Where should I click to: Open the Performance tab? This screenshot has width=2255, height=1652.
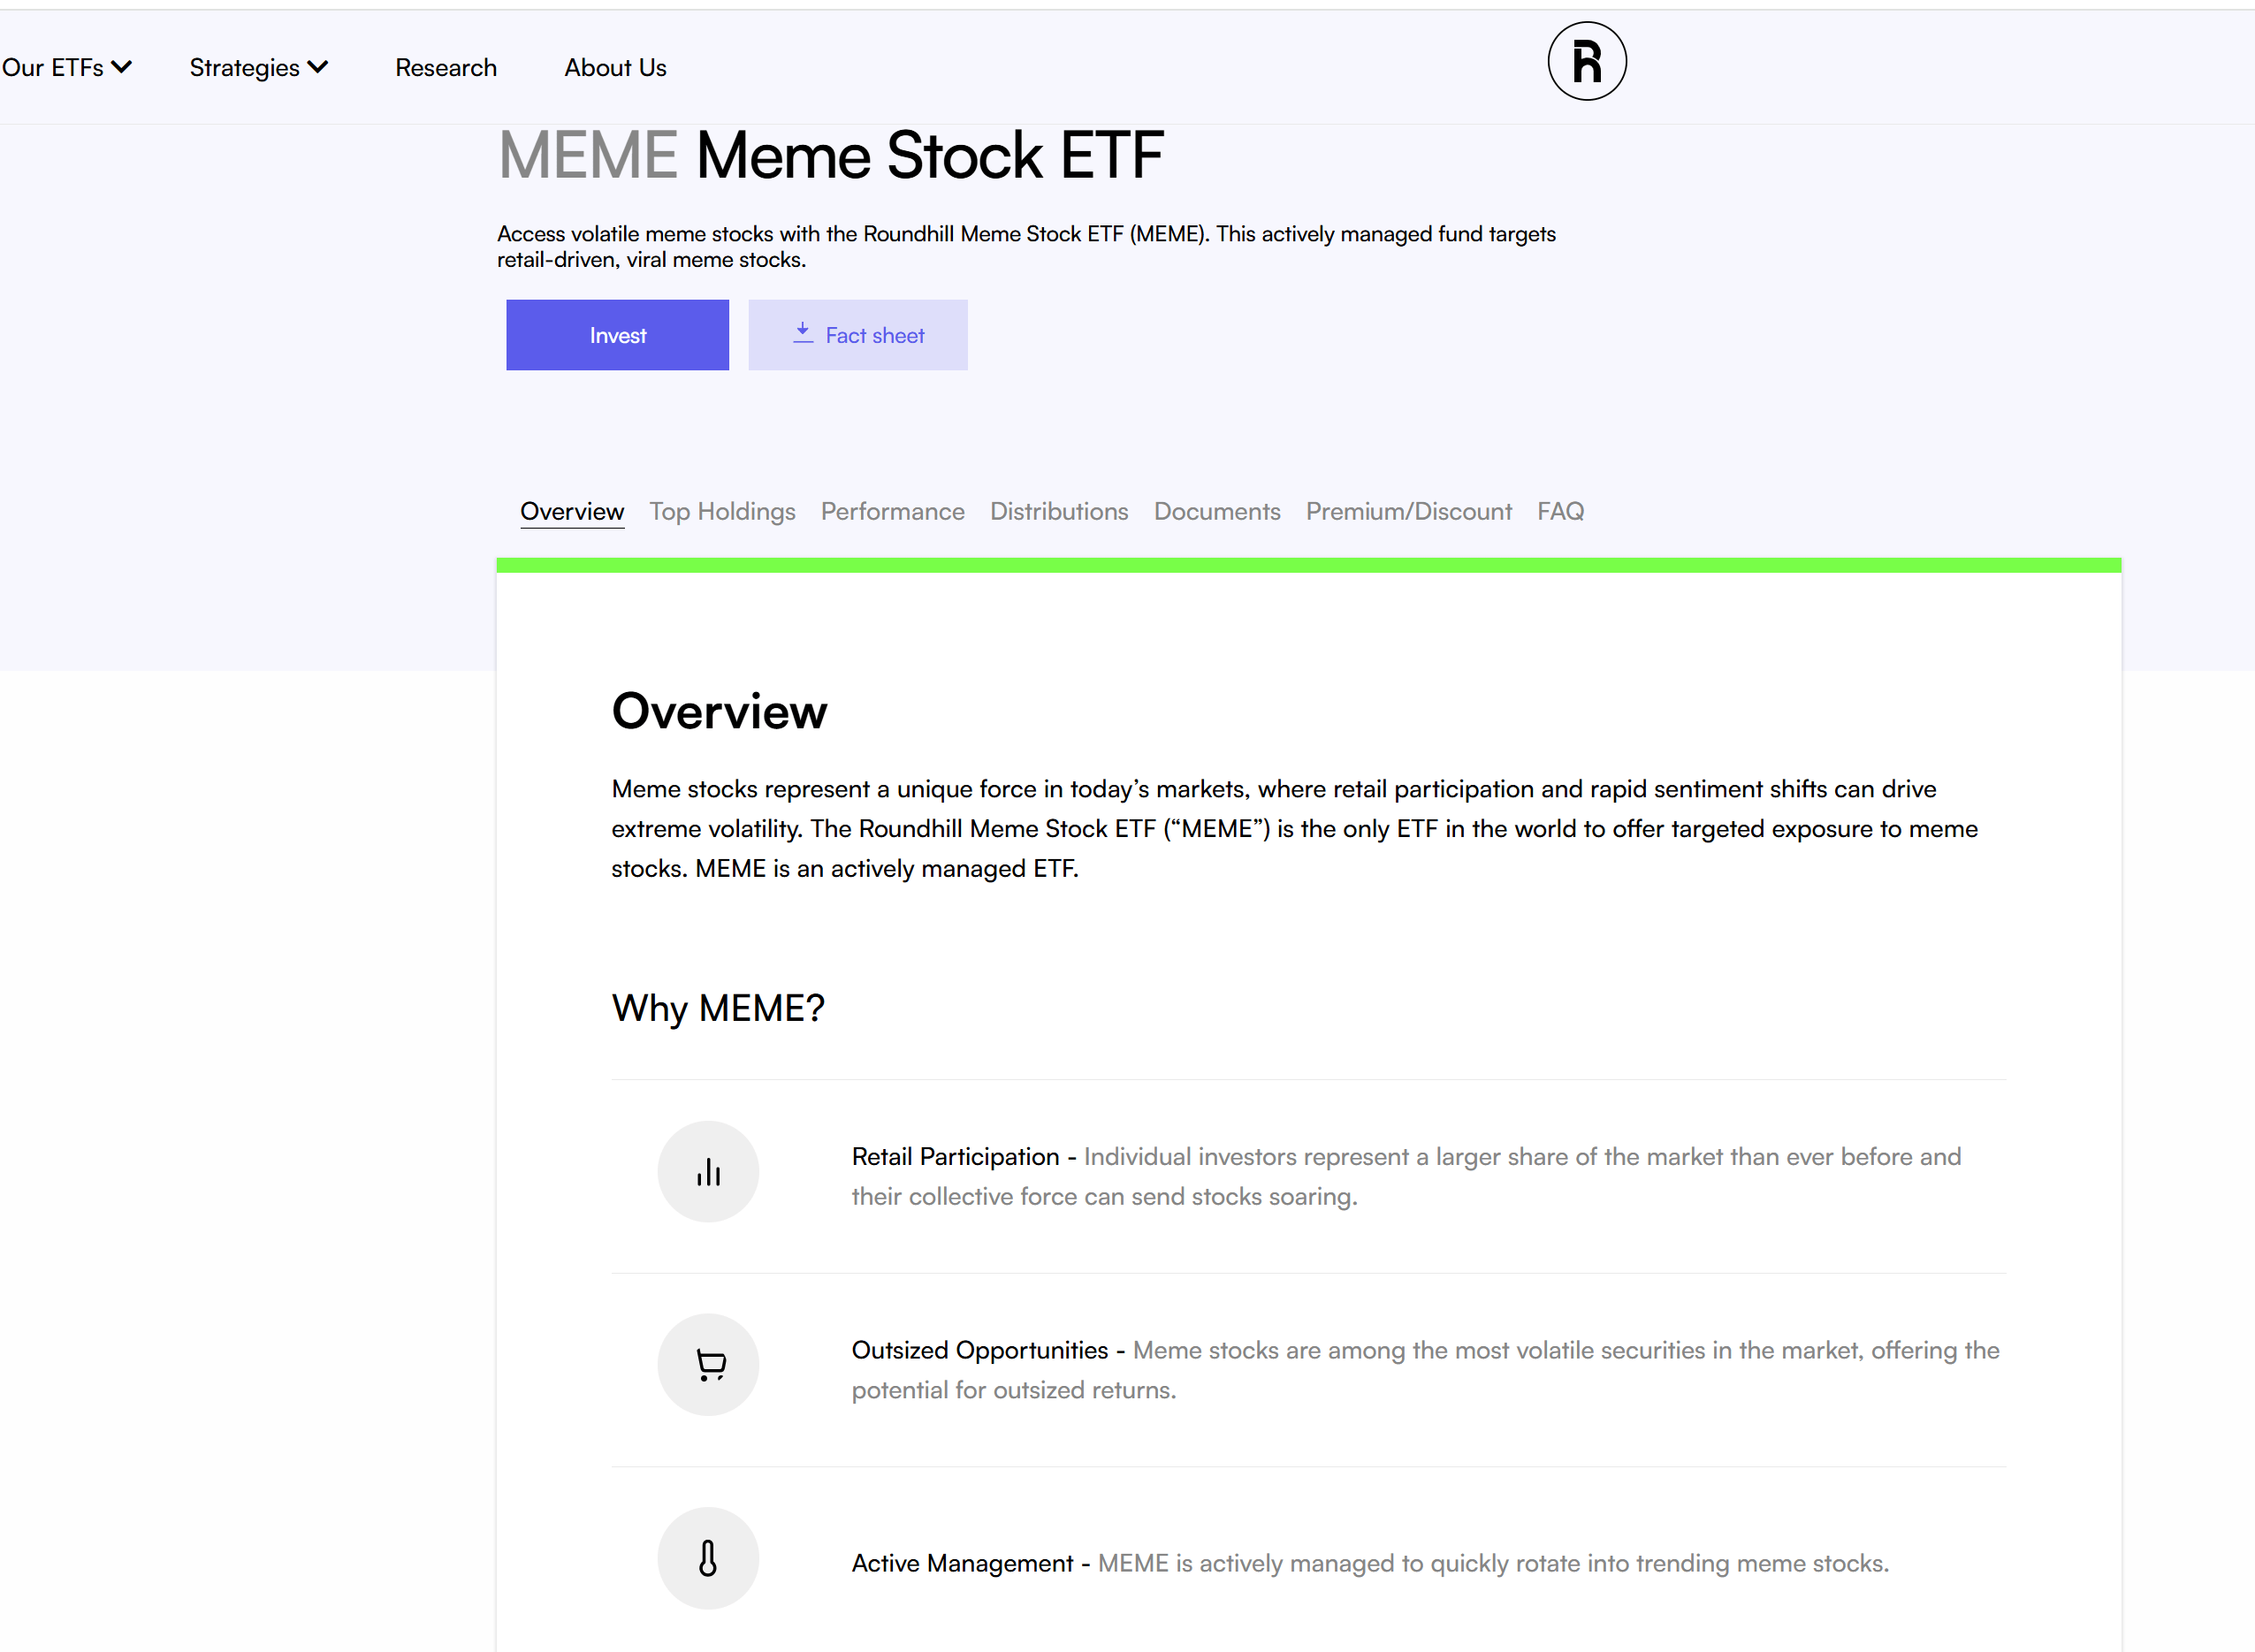[892, 512]
